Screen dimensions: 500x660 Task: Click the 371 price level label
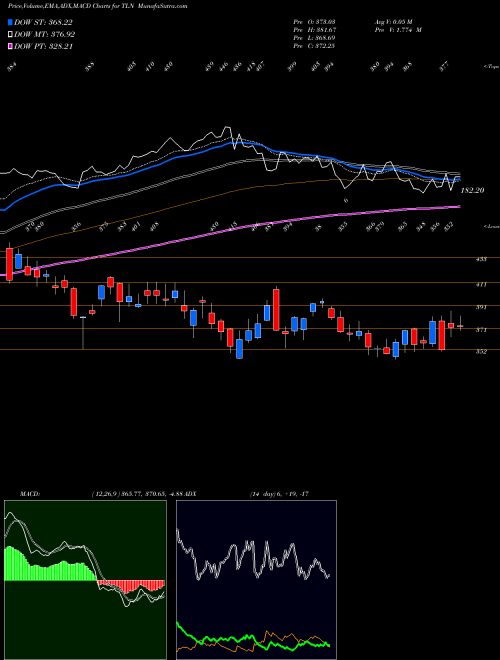[x=481, y=330]
